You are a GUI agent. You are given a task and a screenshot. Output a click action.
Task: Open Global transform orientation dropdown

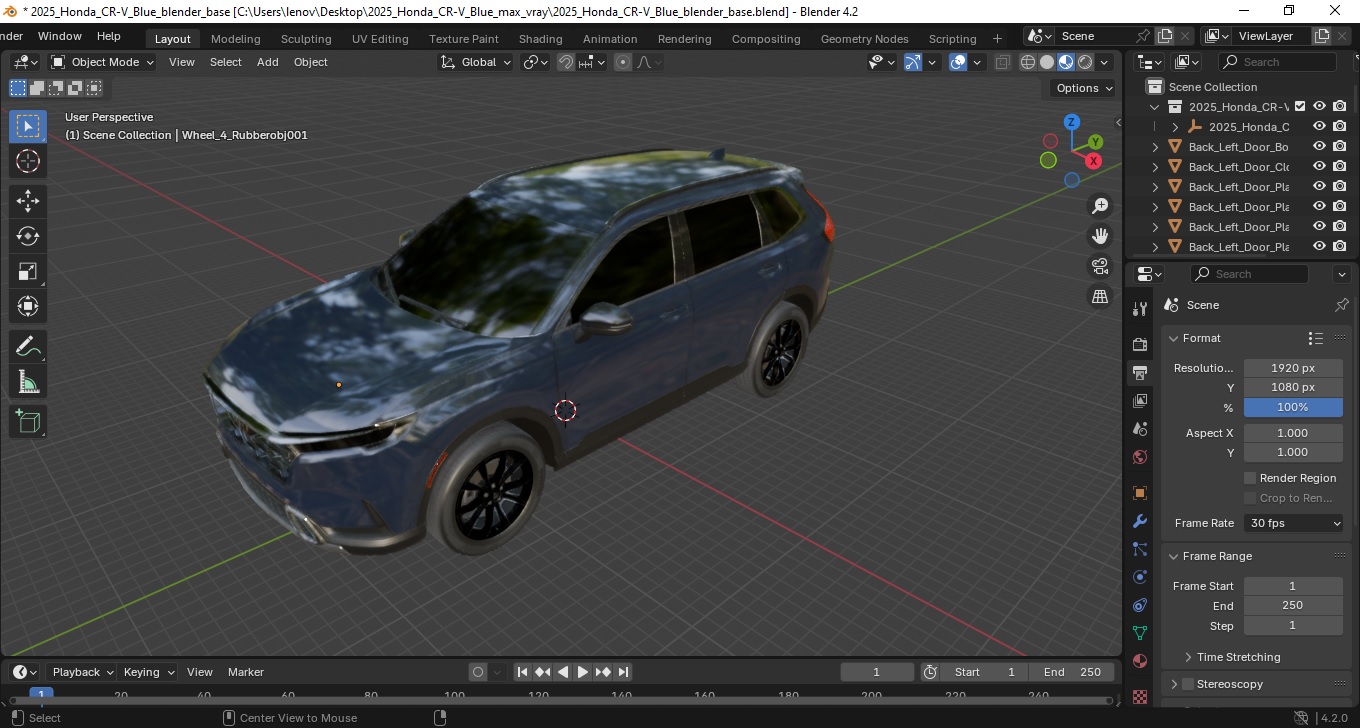pos(476,62)
